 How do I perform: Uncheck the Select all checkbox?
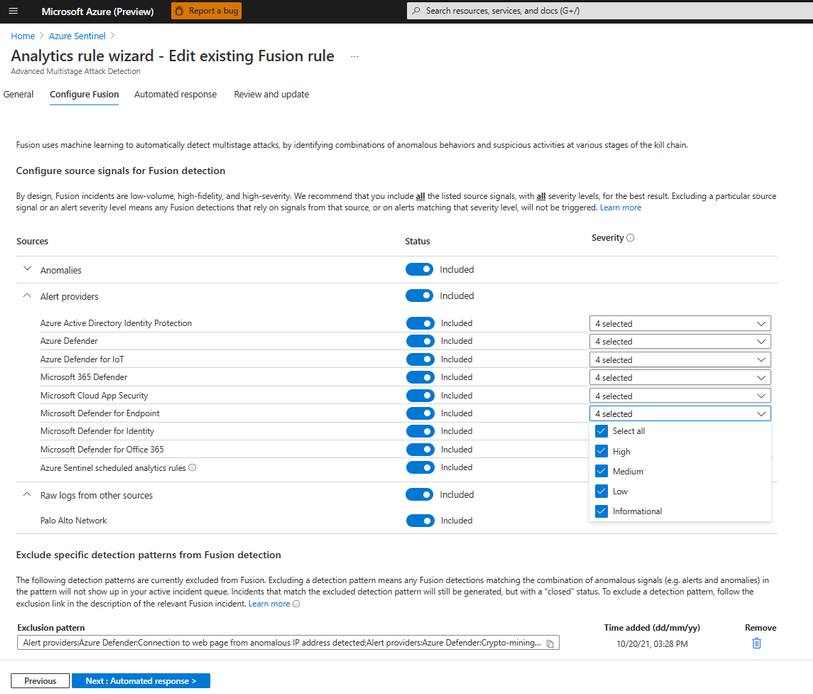(x=601, y=431)
